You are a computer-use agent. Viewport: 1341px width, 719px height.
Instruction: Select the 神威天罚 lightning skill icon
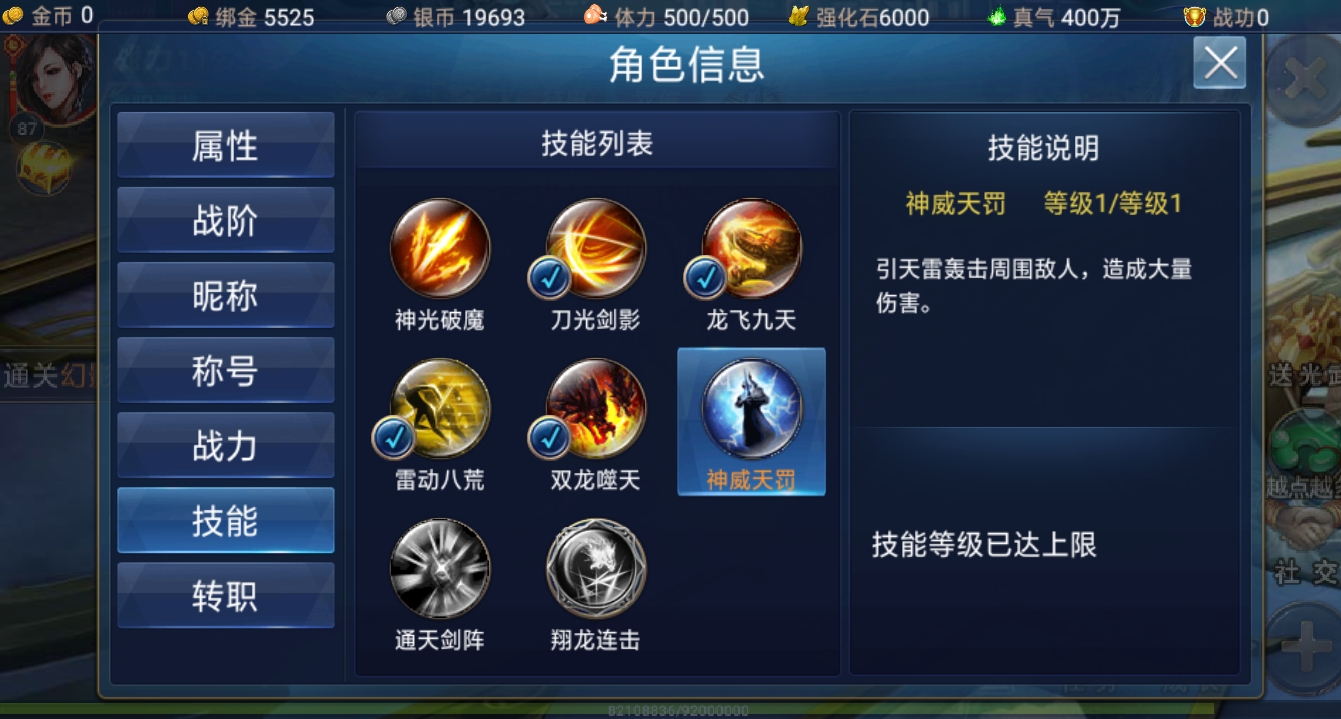(x=752, y=408)
